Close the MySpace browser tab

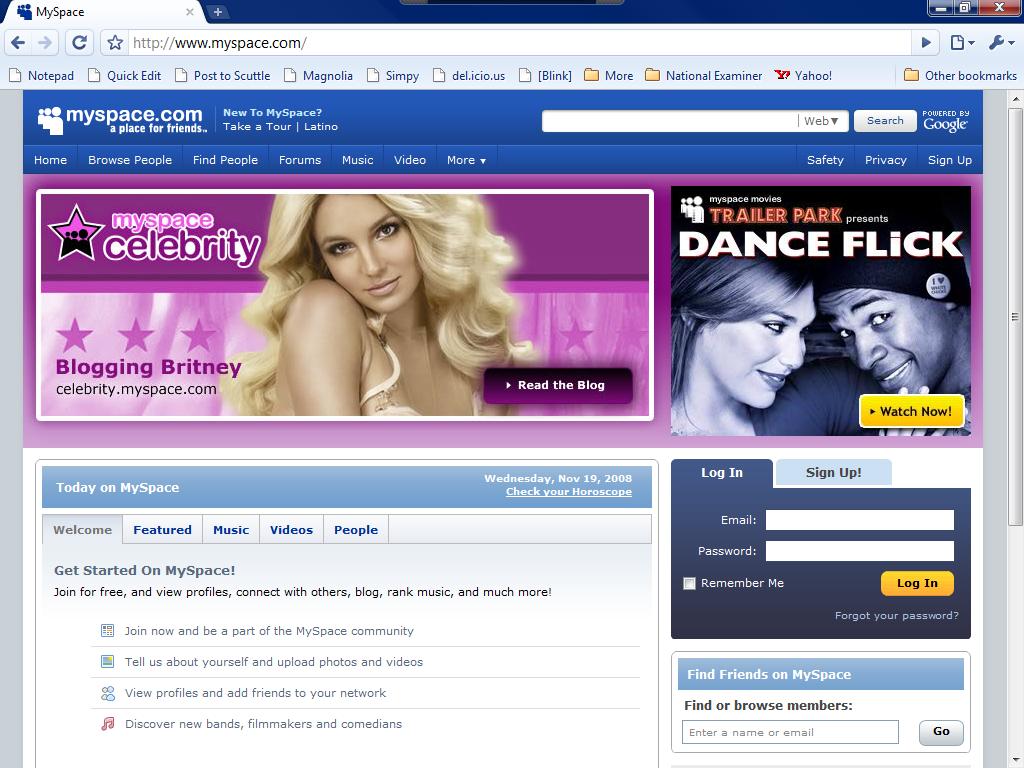(x=189, y=12)
